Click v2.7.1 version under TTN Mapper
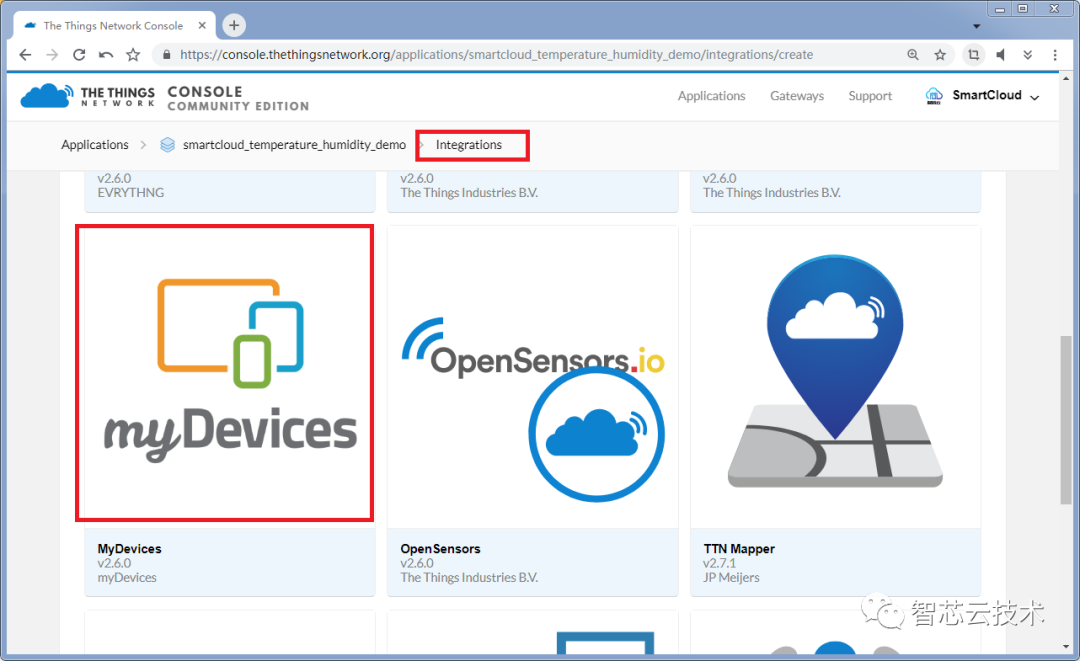Image resolution: width=1080 pixels, height=661 pixels. [719, 563]
